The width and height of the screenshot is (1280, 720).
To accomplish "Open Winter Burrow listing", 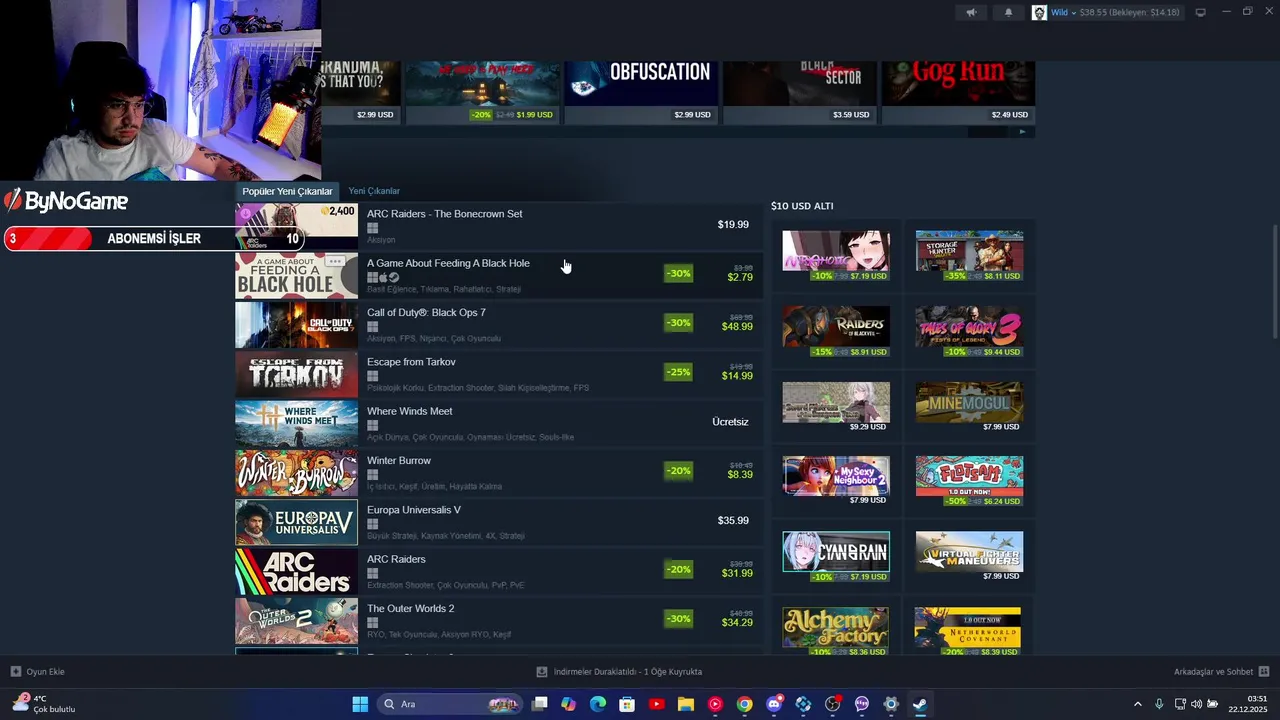I will [x=499, y=473].
